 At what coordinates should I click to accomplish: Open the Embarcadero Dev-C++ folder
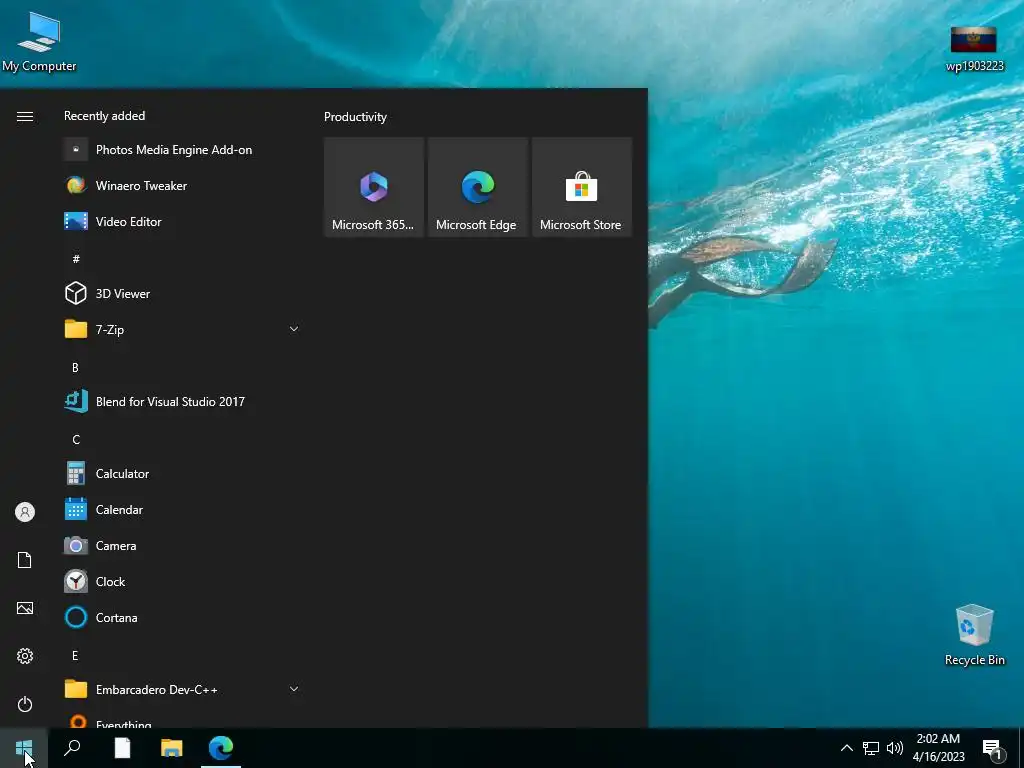183,689
